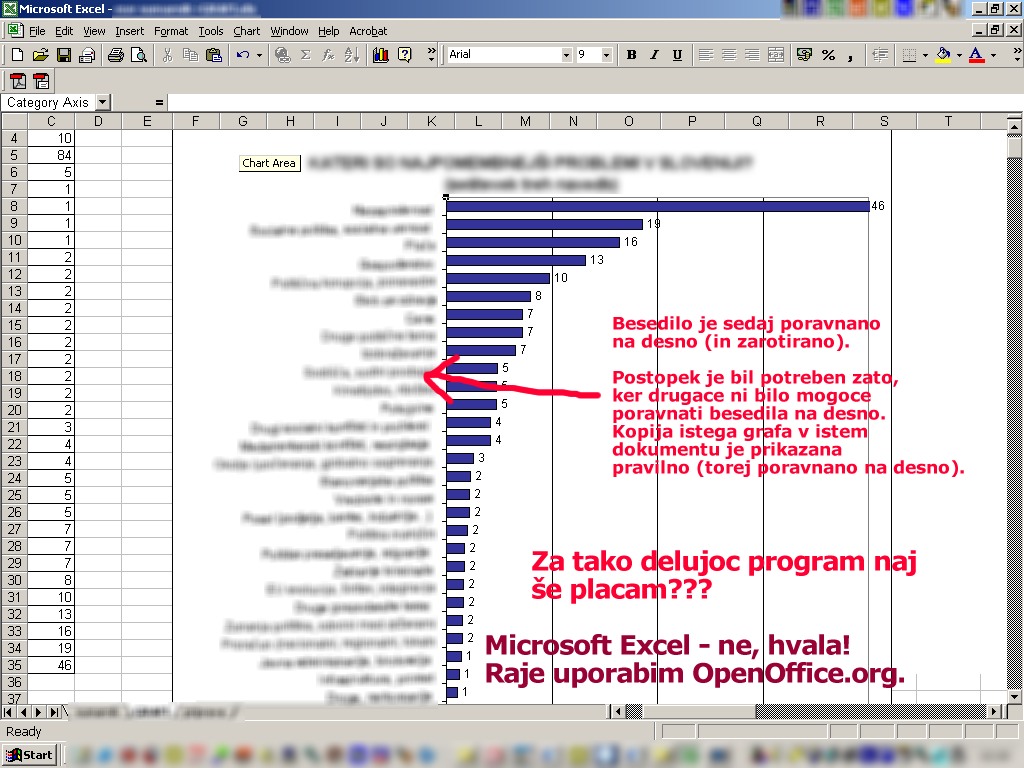Apply Currency style icon
Screen dimensions: 1024x768
coord(805,55)
